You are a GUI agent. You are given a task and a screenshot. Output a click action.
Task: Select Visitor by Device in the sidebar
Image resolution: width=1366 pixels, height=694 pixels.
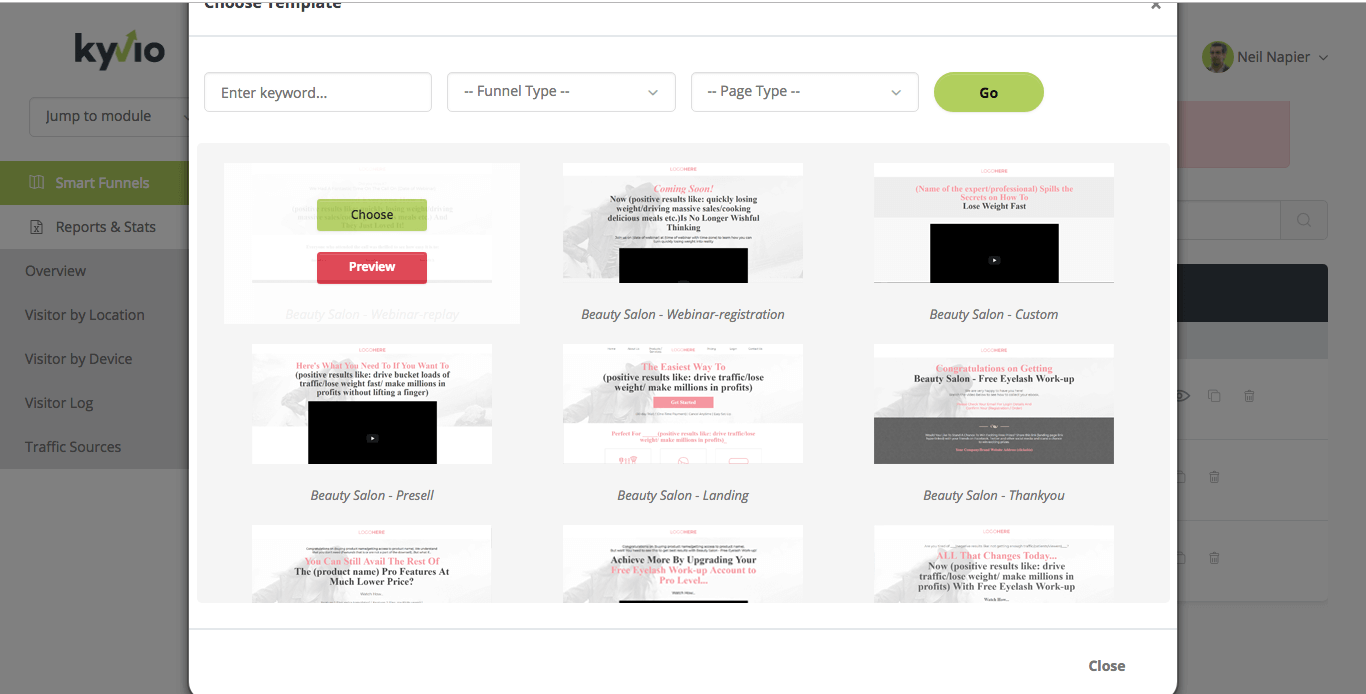(x=79, y=359)
